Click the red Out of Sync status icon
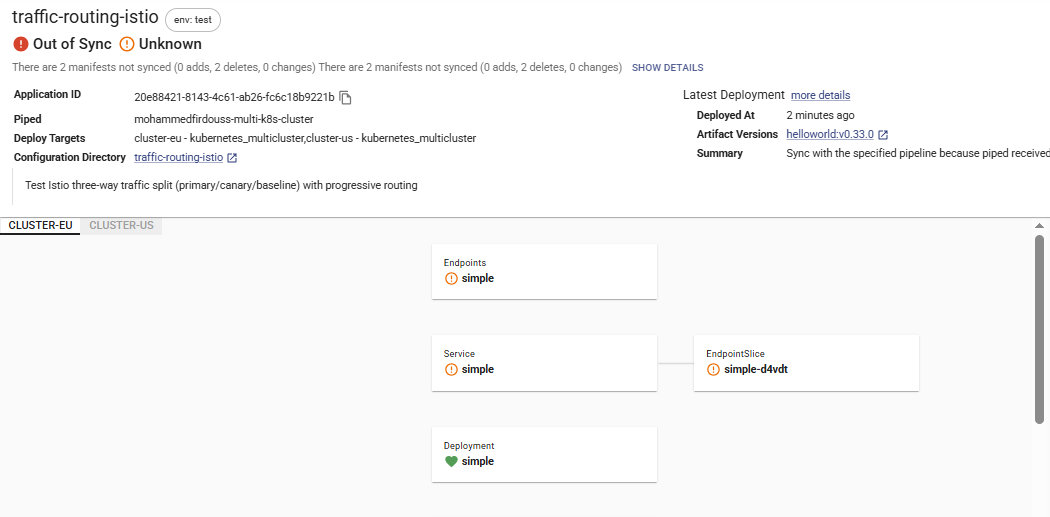The height and width of the screenshot is (517, 1050). click(21, 44)
